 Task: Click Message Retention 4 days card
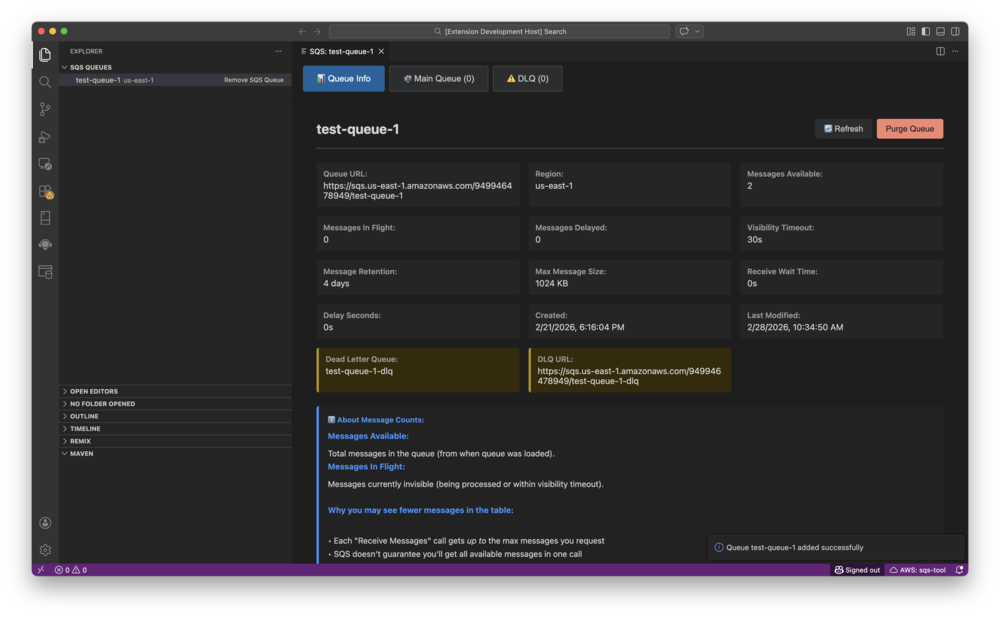(x=418, y=277)
